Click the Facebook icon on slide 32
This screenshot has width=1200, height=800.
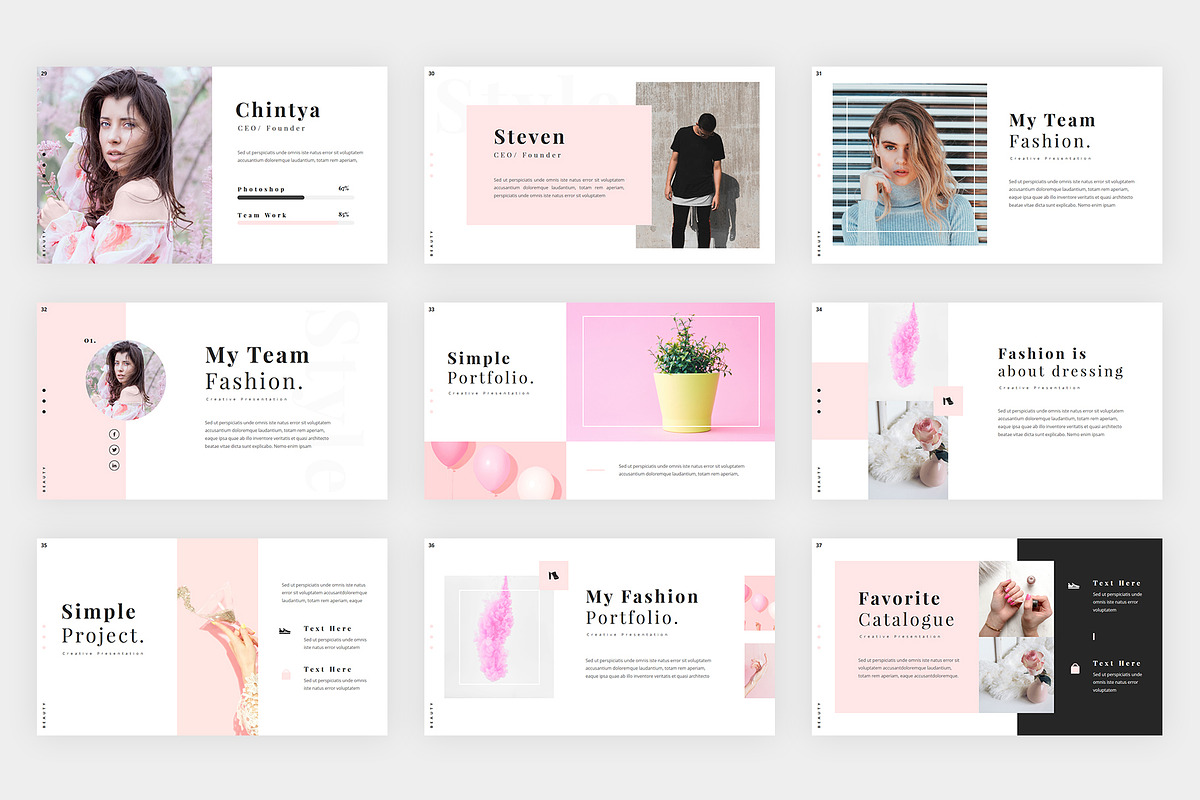(x=114, y=434)
